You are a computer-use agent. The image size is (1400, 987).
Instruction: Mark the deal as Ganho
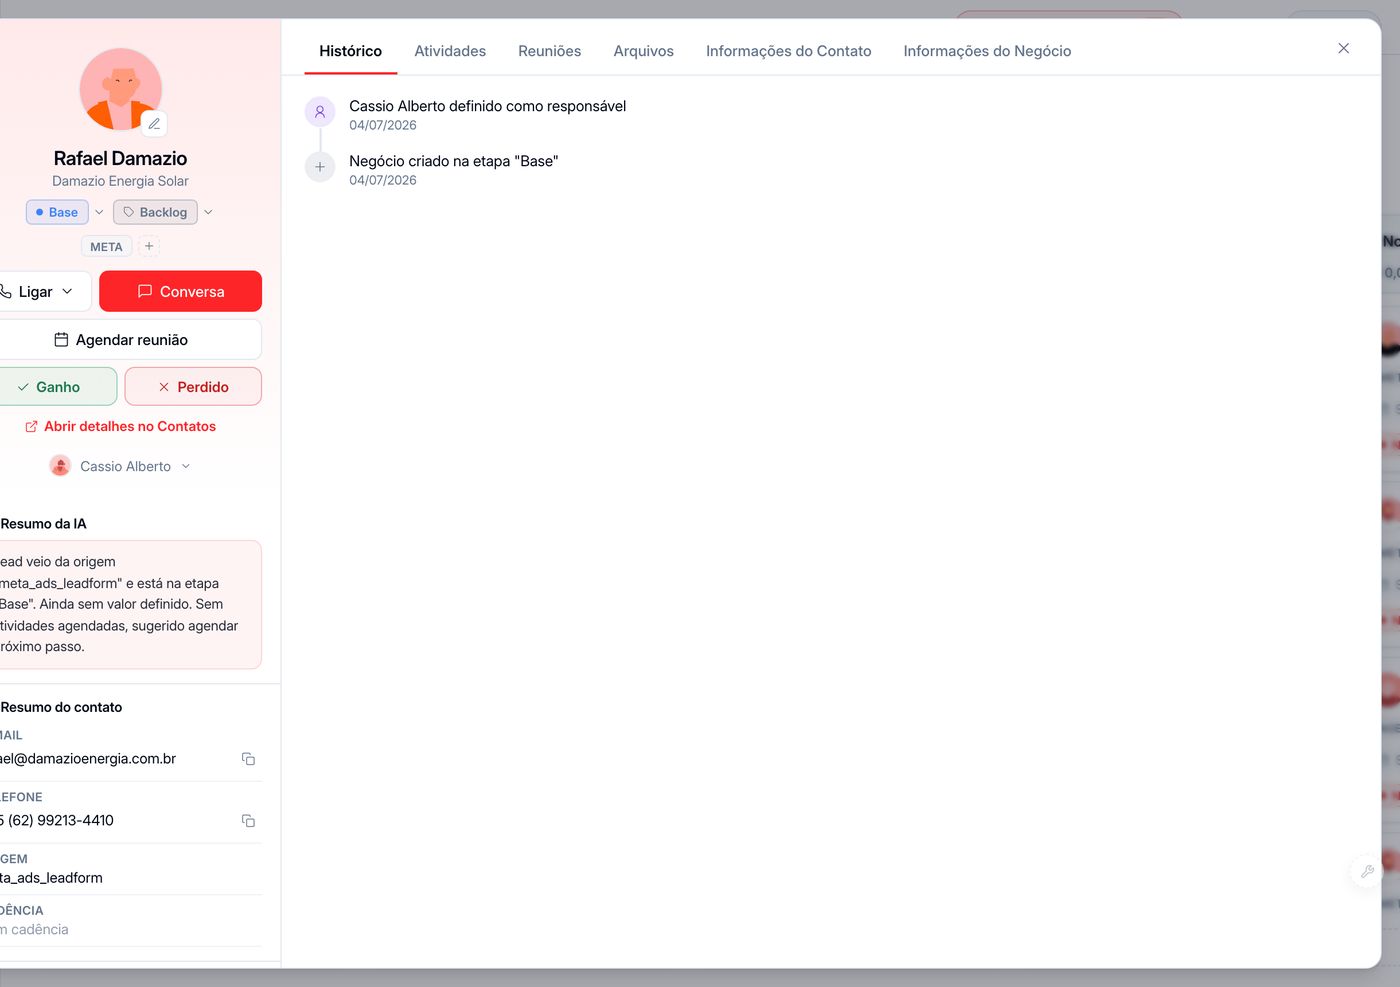pyautogui.click(x=56, y=387)
